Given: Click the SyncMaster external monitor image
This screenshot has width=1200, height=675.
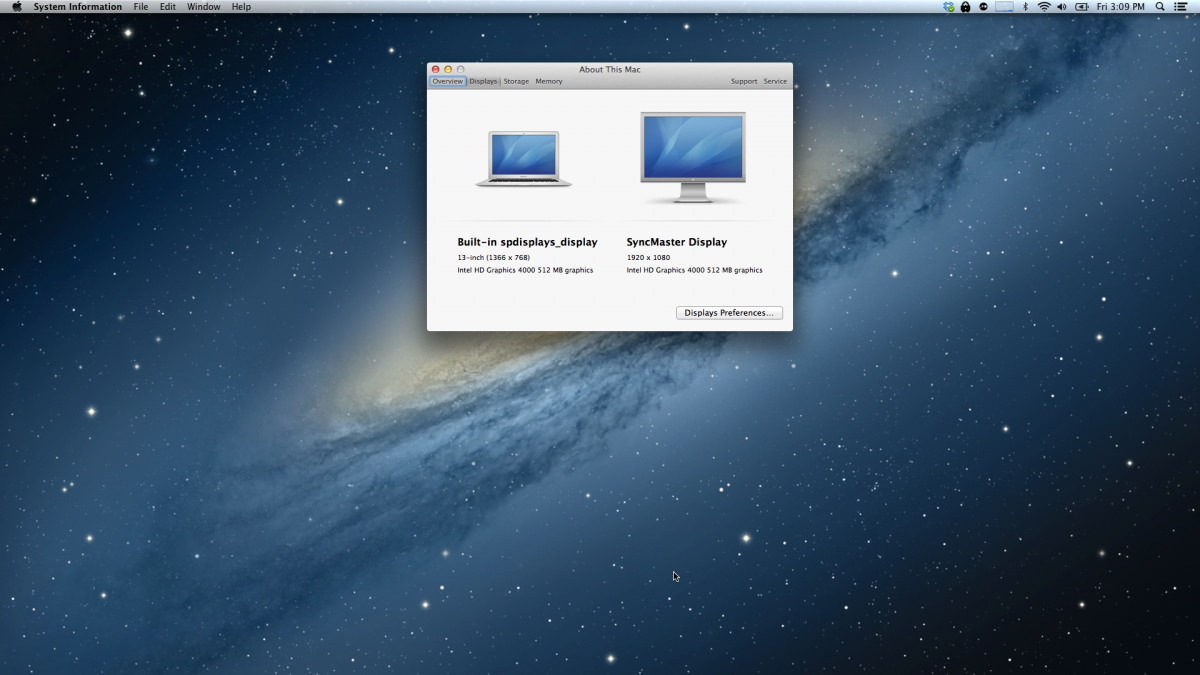Looking at the screenshot, I should pyautogui.click(x=693, y=158).
